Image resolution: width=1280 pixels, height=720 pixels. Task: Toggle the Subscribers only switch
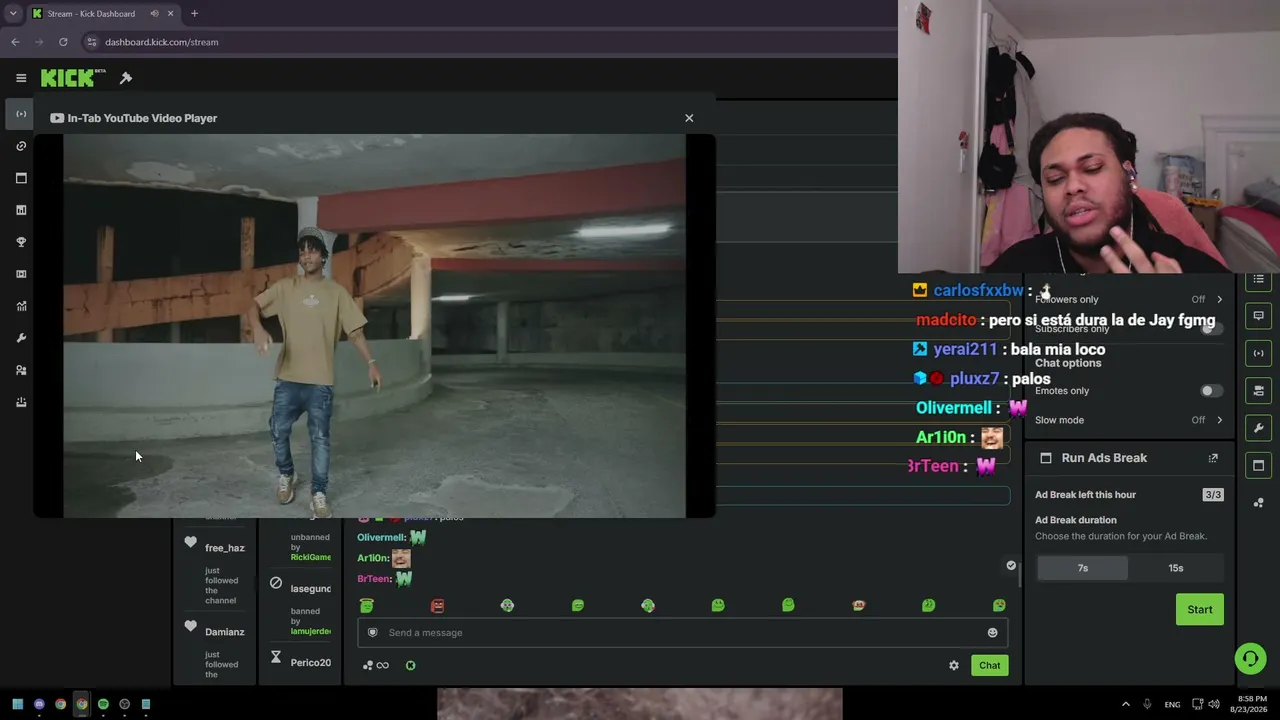[1211, 328]
